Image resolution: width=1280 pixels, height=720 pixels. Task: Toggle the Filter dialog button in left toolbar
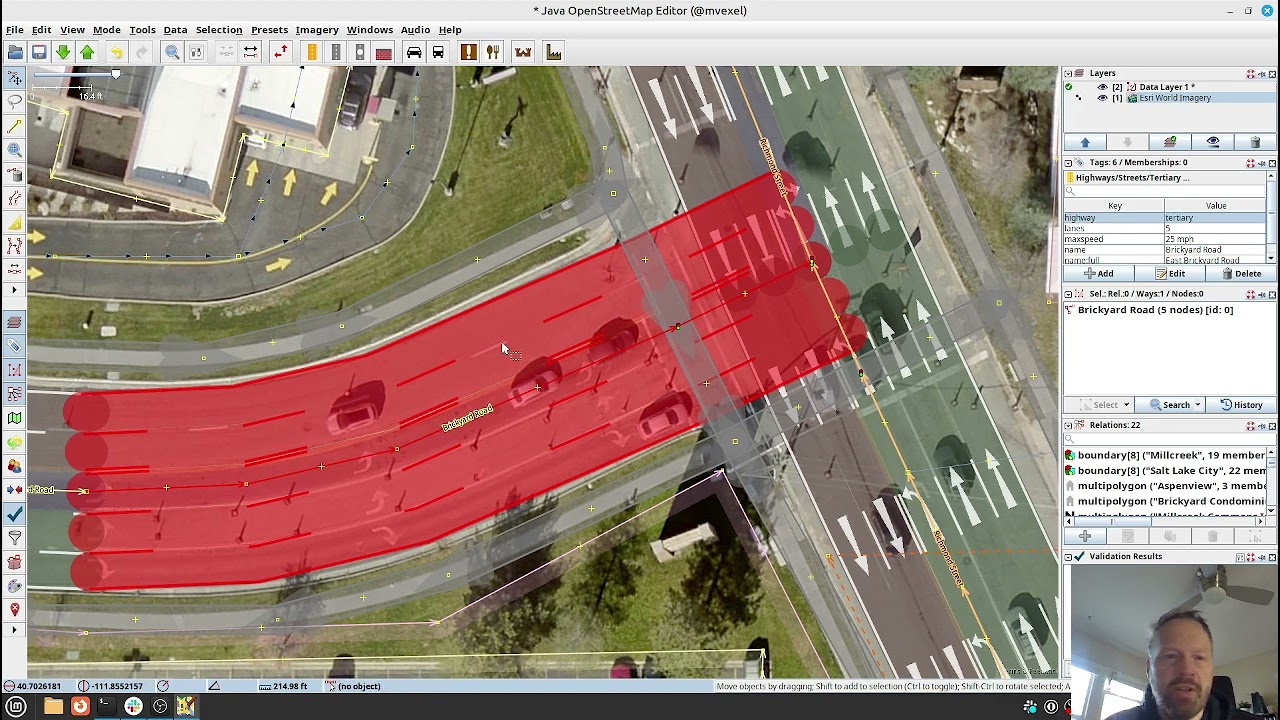click(15, 537)
